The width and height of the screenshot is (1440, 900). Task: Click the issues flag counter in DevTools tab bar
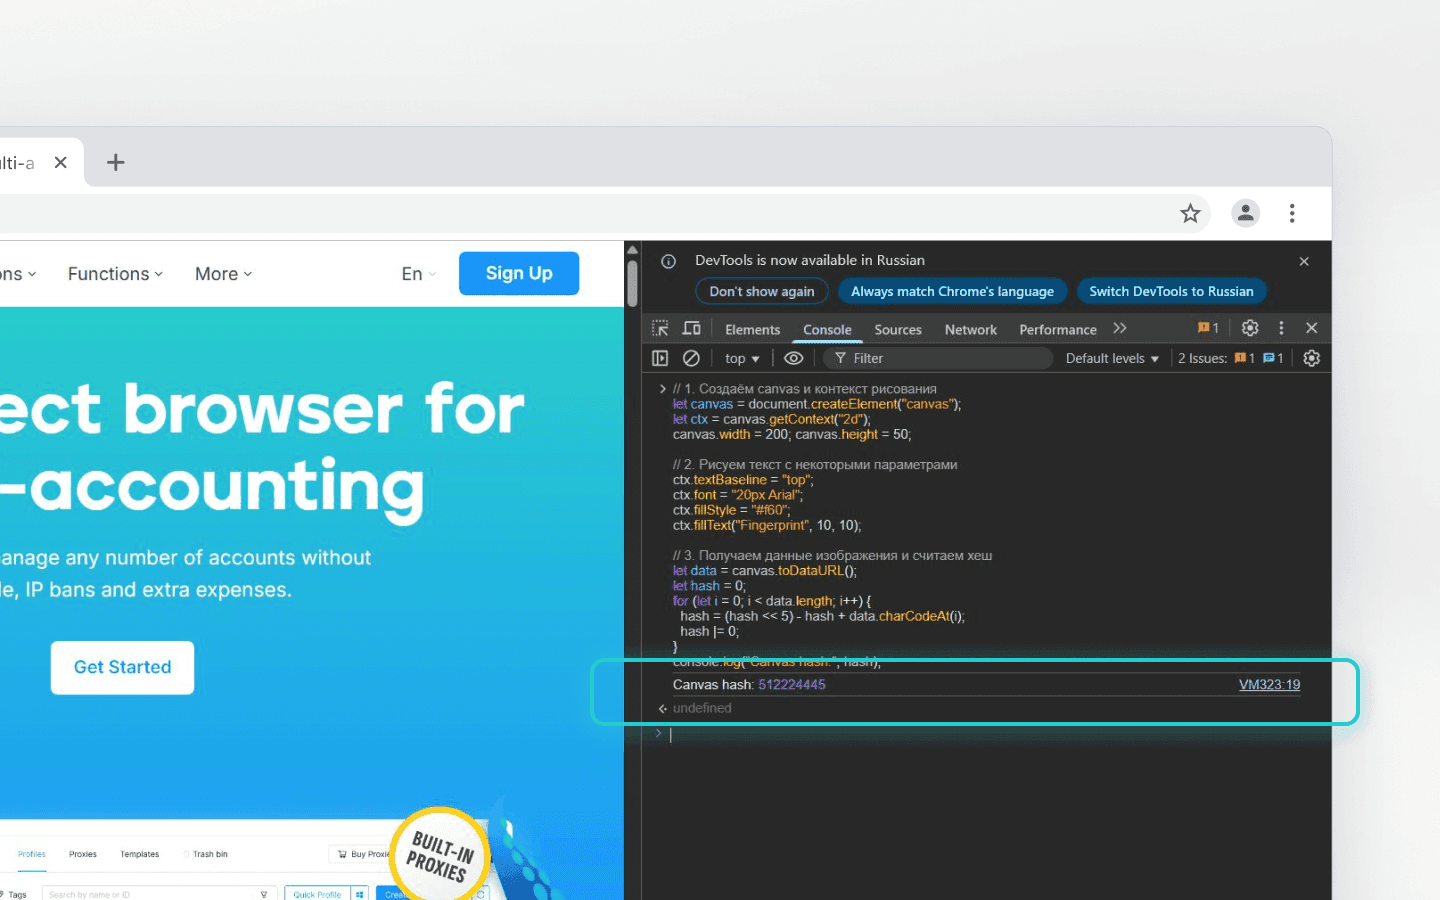1208,328
